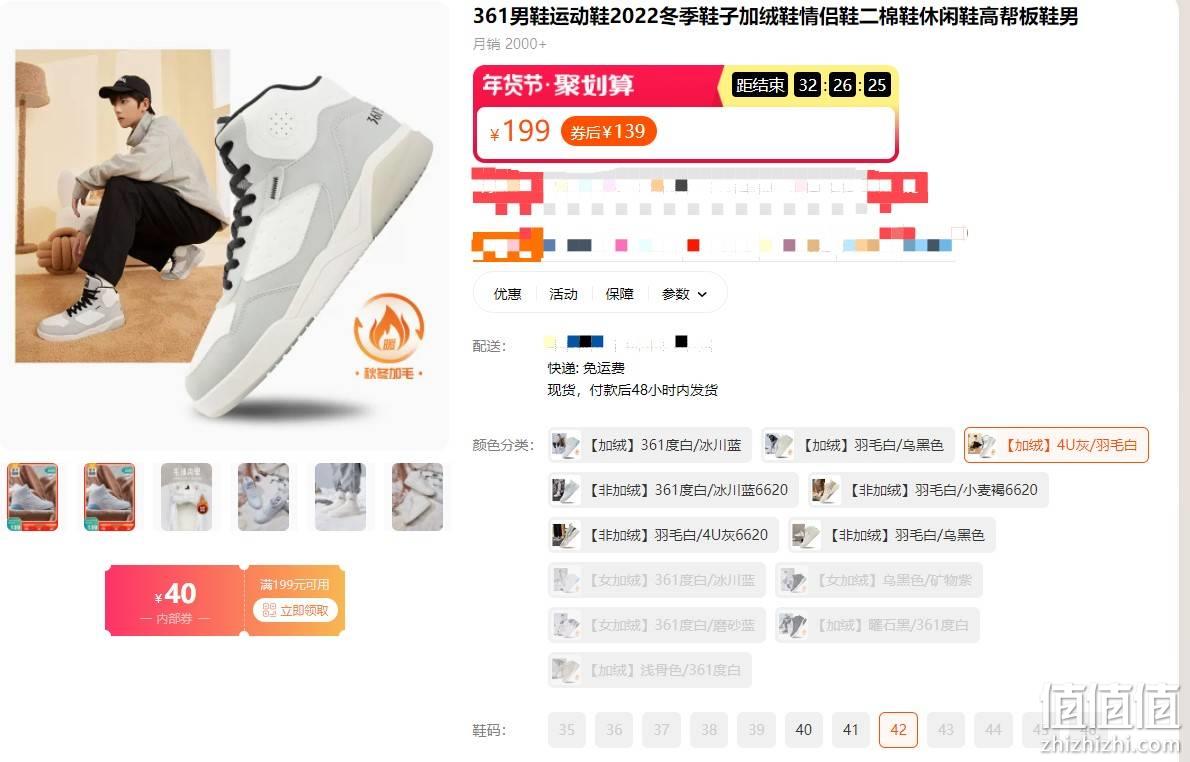Choose 【加绒】361度白/冰川蓝 color option
This screenshot has height=762, width=1190.
650,445
